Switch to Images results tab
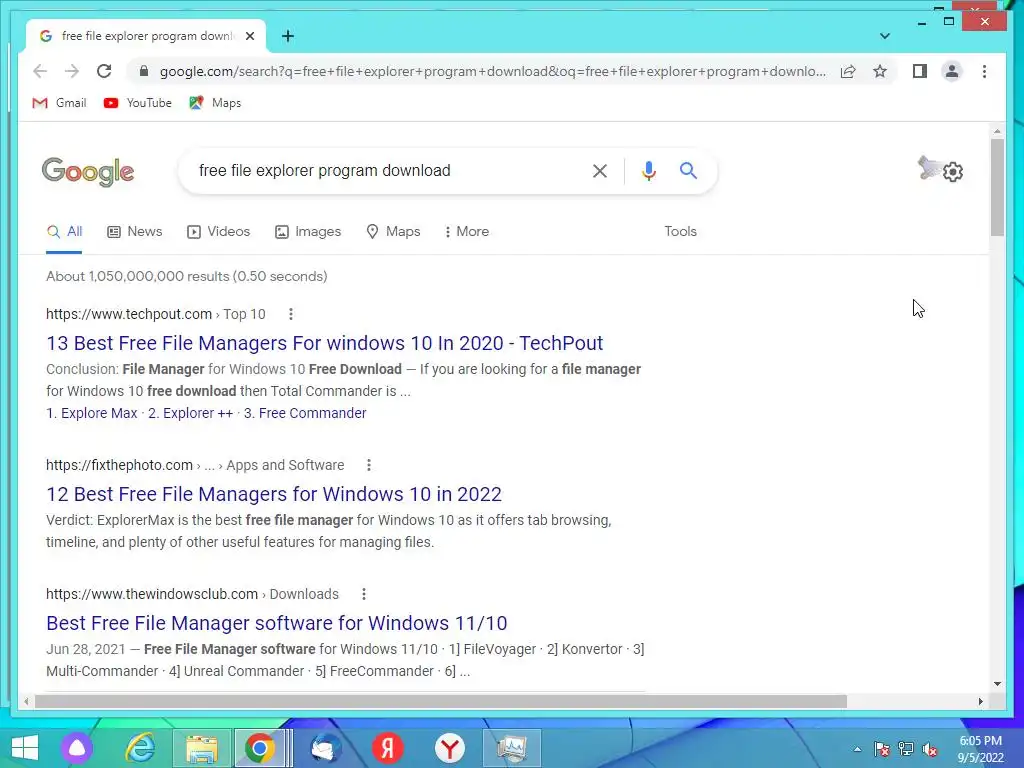This screenshot has height=768, width=1024. coord(308,232)
